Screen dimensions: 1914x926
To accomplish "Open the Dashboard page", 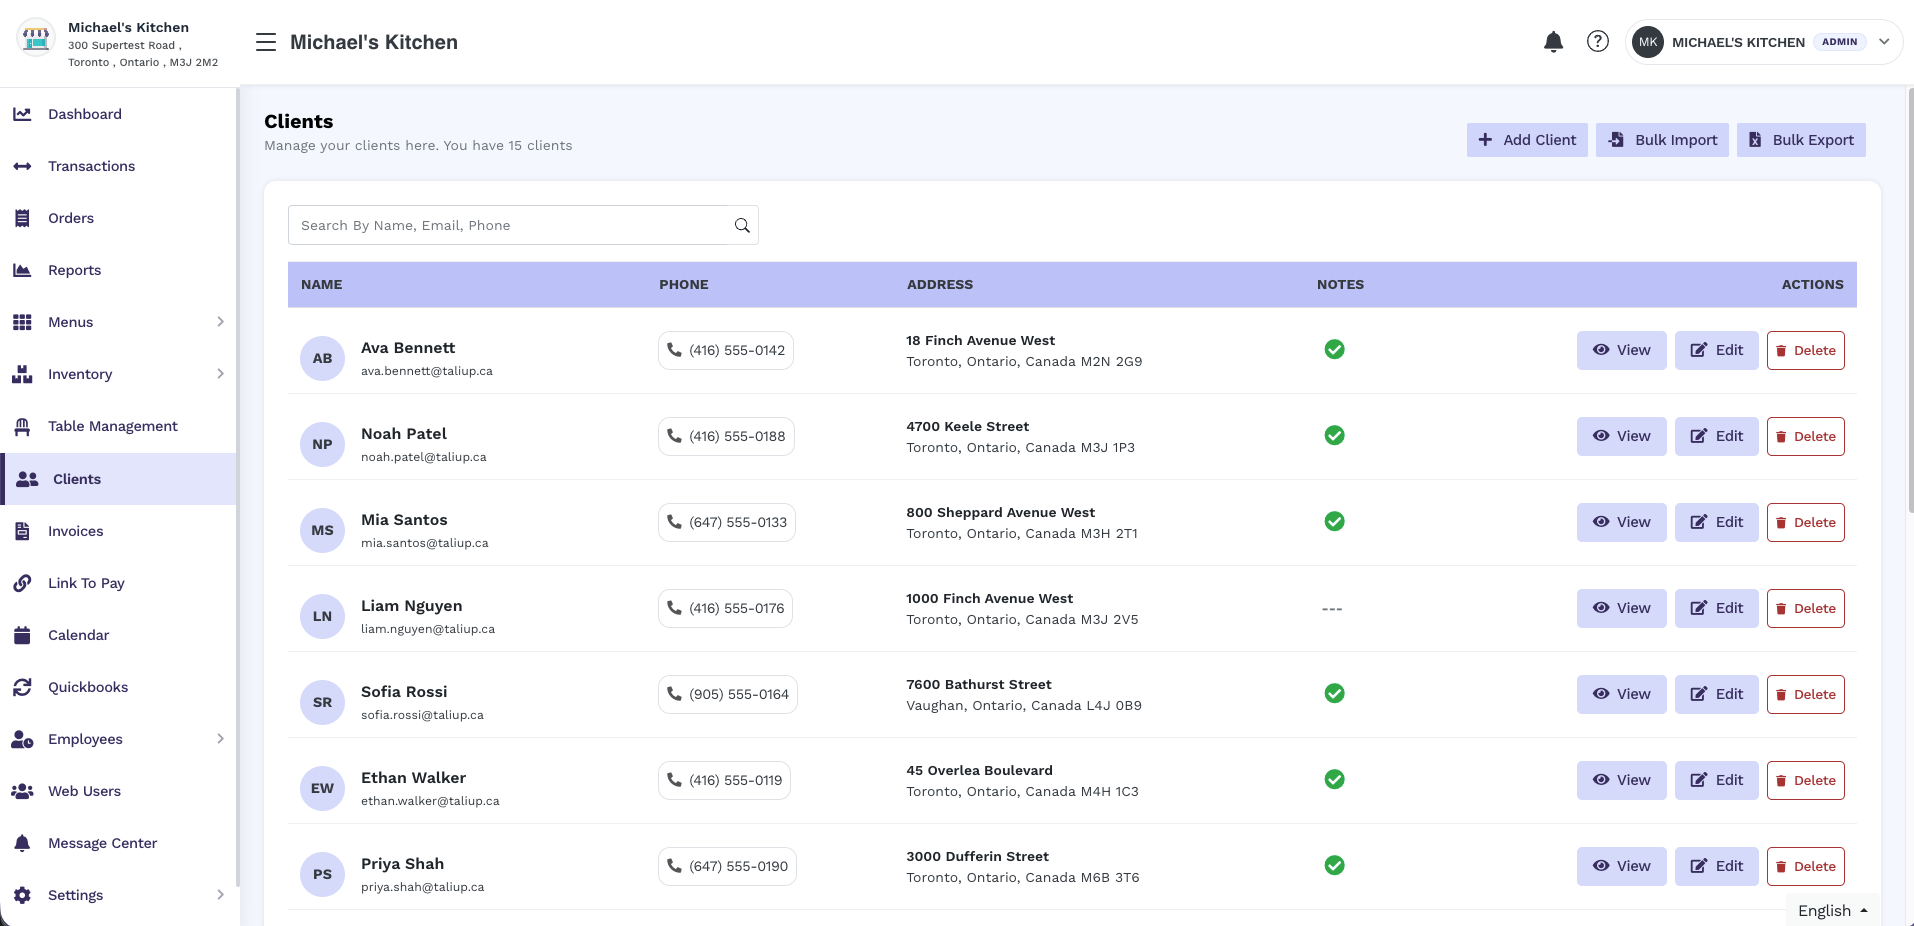I will point(85,114).
